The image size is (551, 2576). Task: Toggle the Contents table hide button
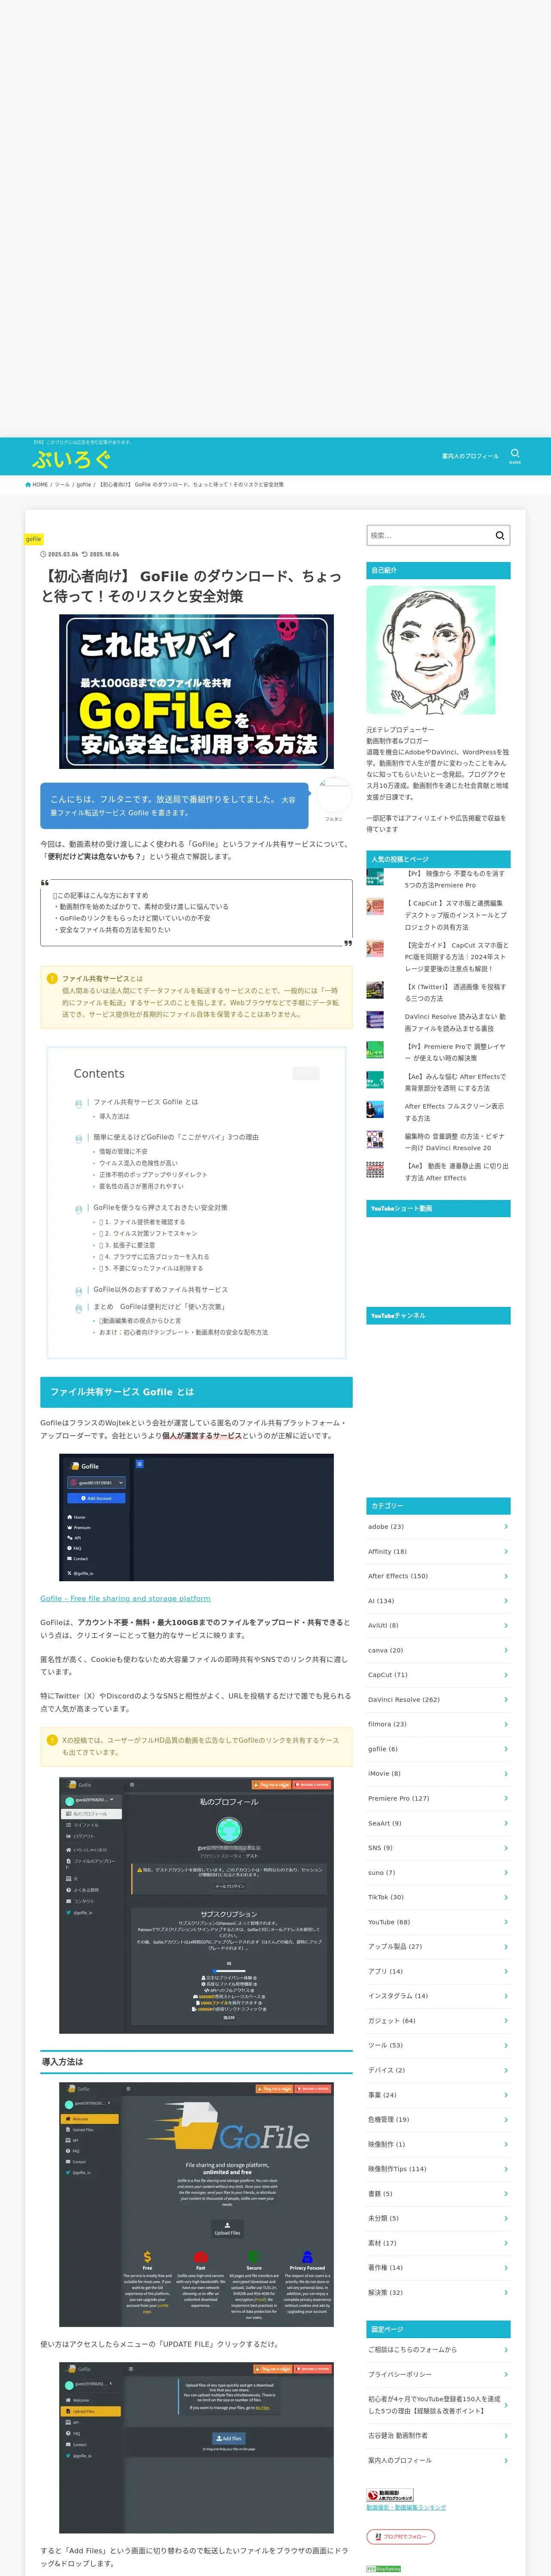pyautogui.click(x=306, y=1073)
